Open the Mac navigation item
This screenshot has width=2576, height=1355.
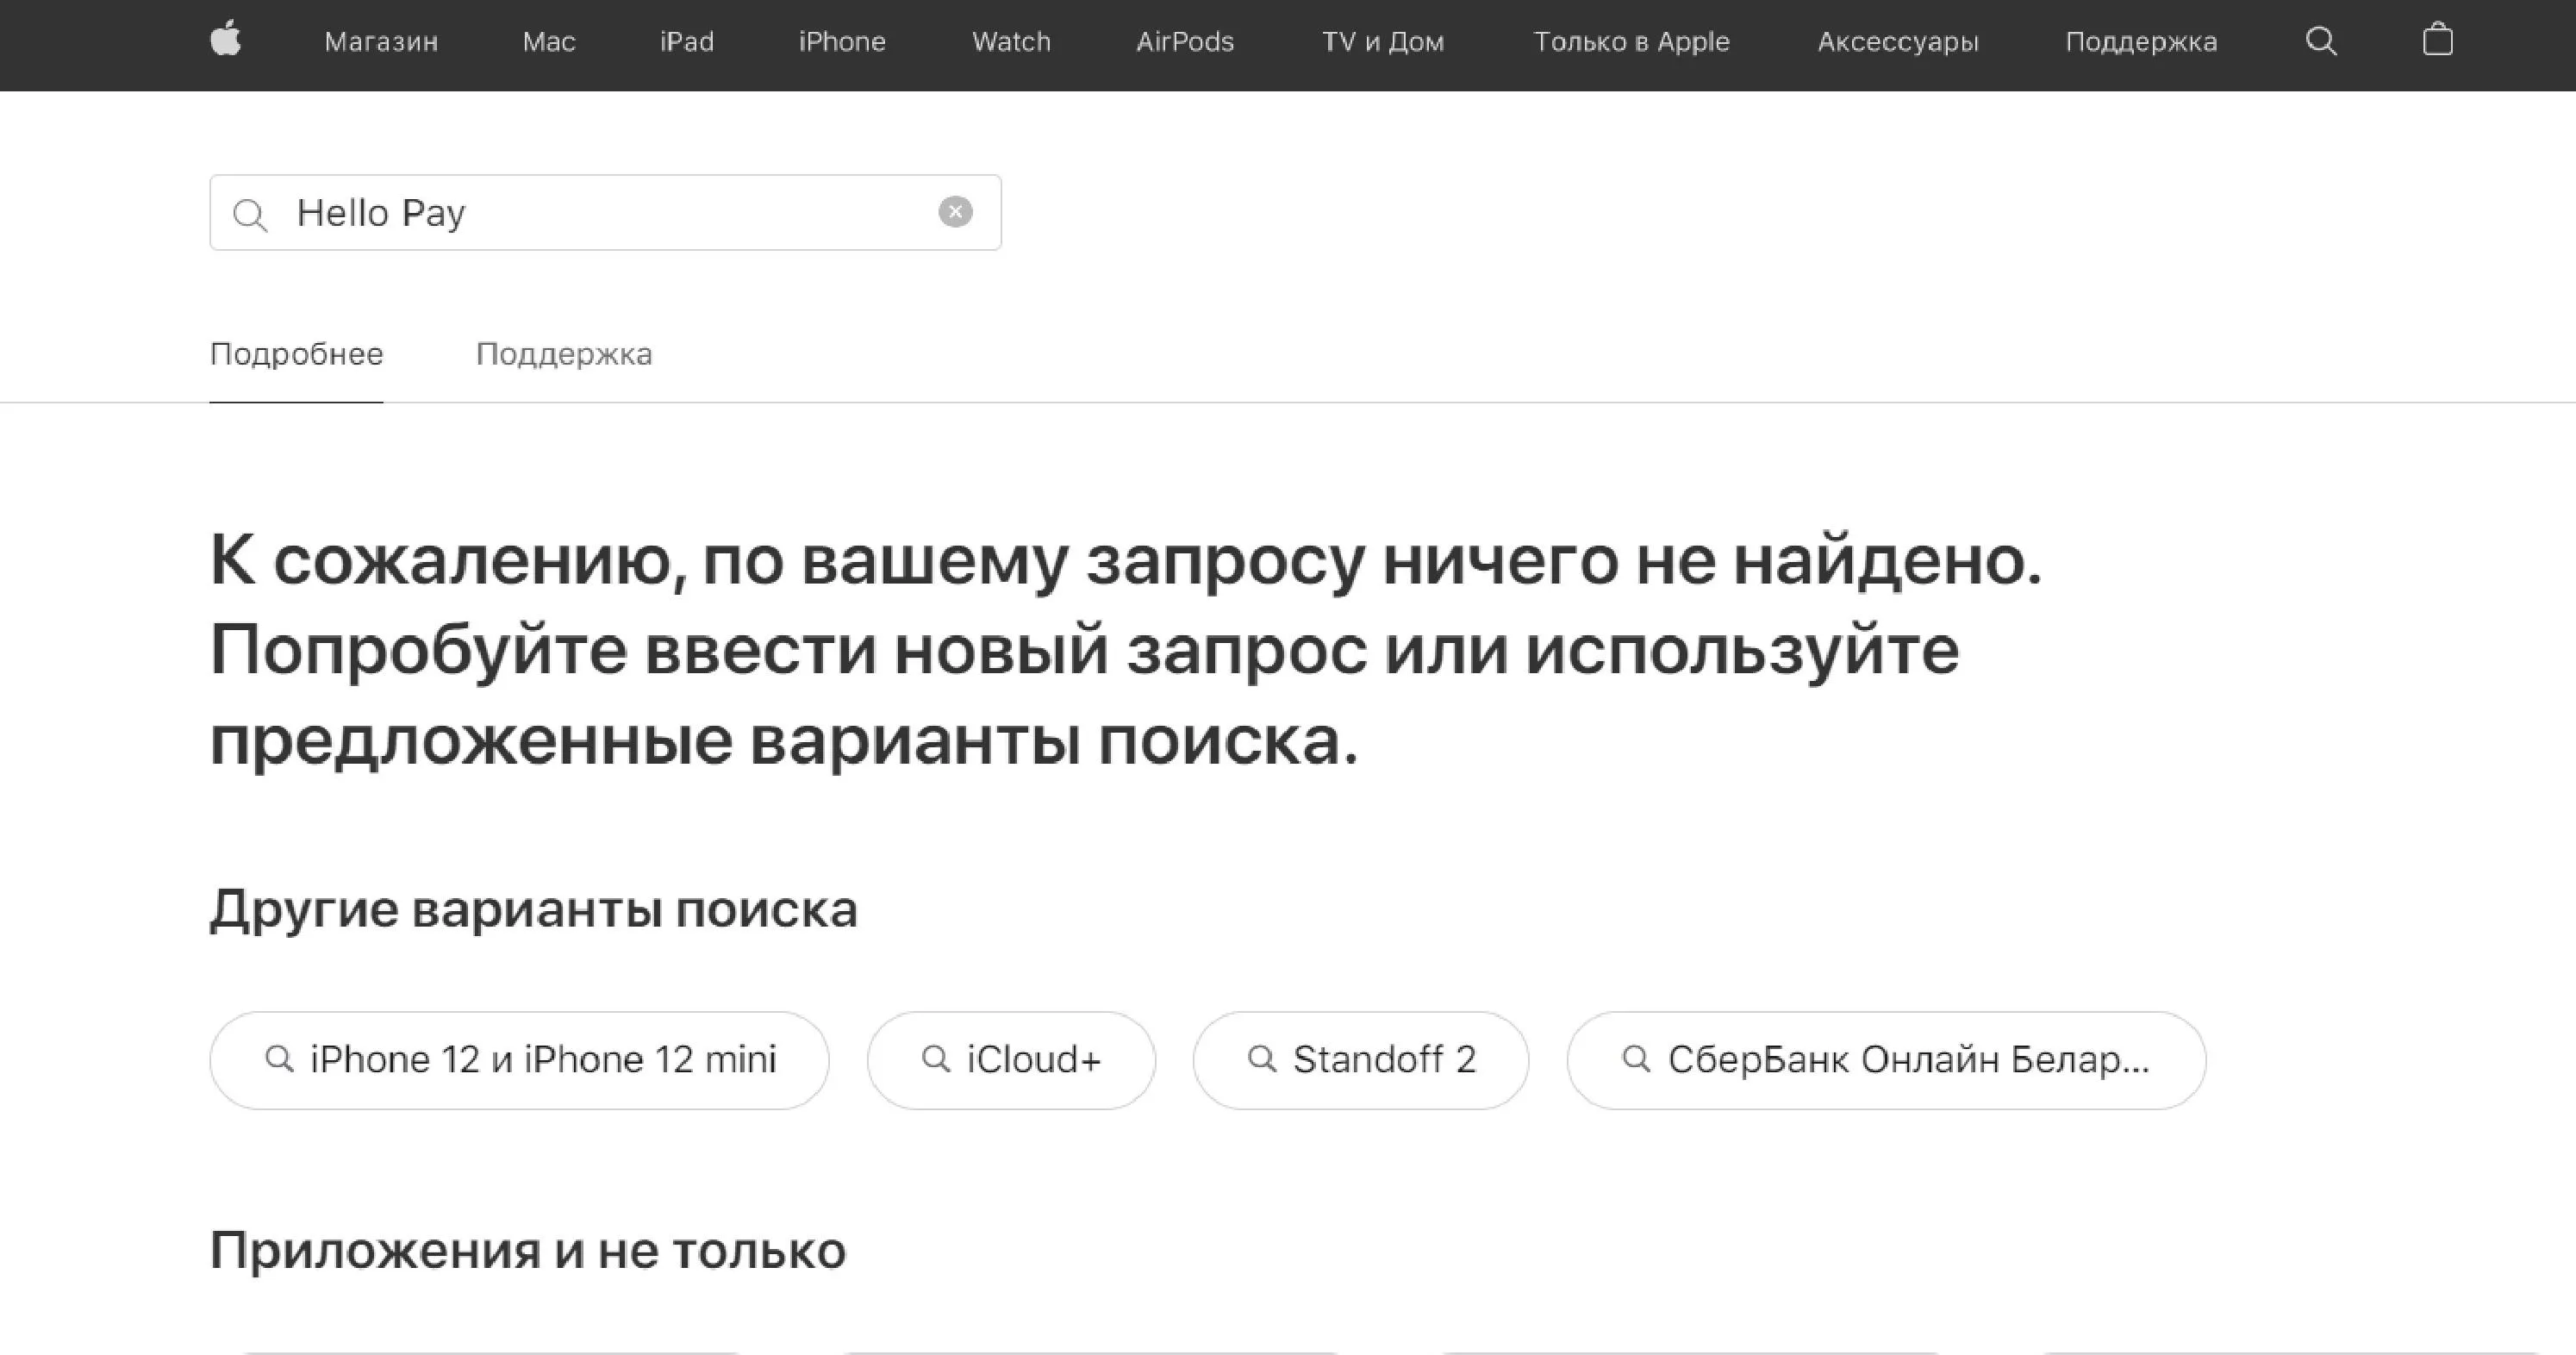(x=548, y=42)
